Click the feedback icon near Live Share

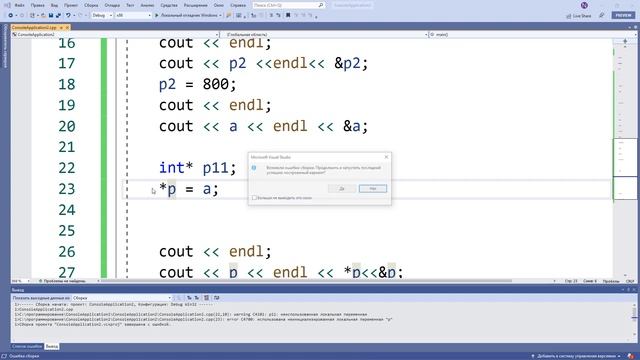coord(602,16)
